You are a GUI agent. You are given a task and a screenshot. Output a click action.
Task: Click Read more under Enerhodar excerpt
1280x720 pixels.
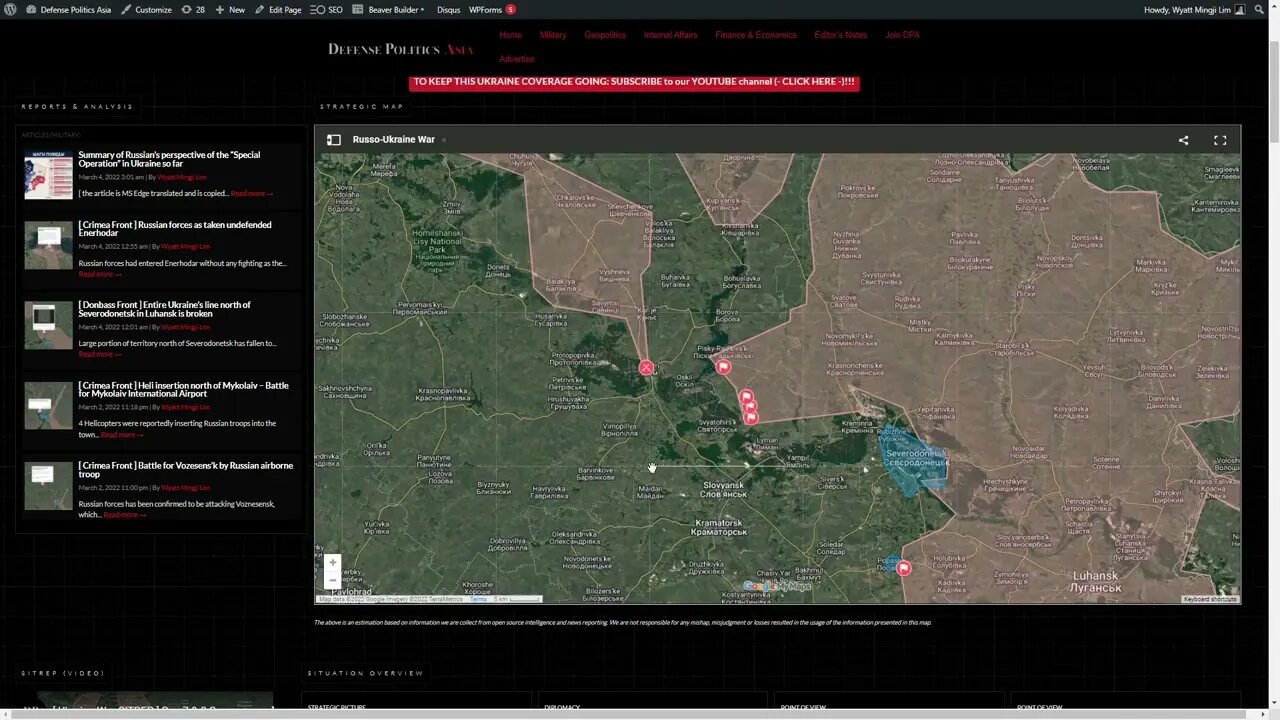point(100,274)
